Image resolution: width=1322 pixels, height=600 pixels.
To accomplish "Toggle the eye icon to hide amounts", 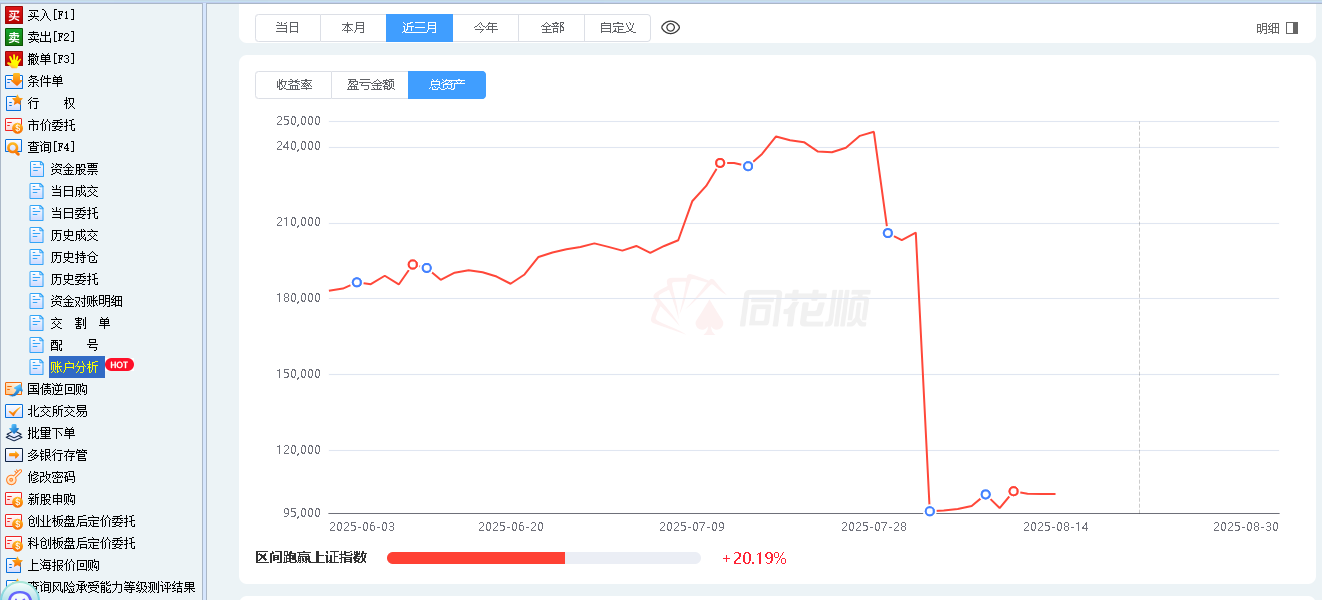I will click(671, 28).
